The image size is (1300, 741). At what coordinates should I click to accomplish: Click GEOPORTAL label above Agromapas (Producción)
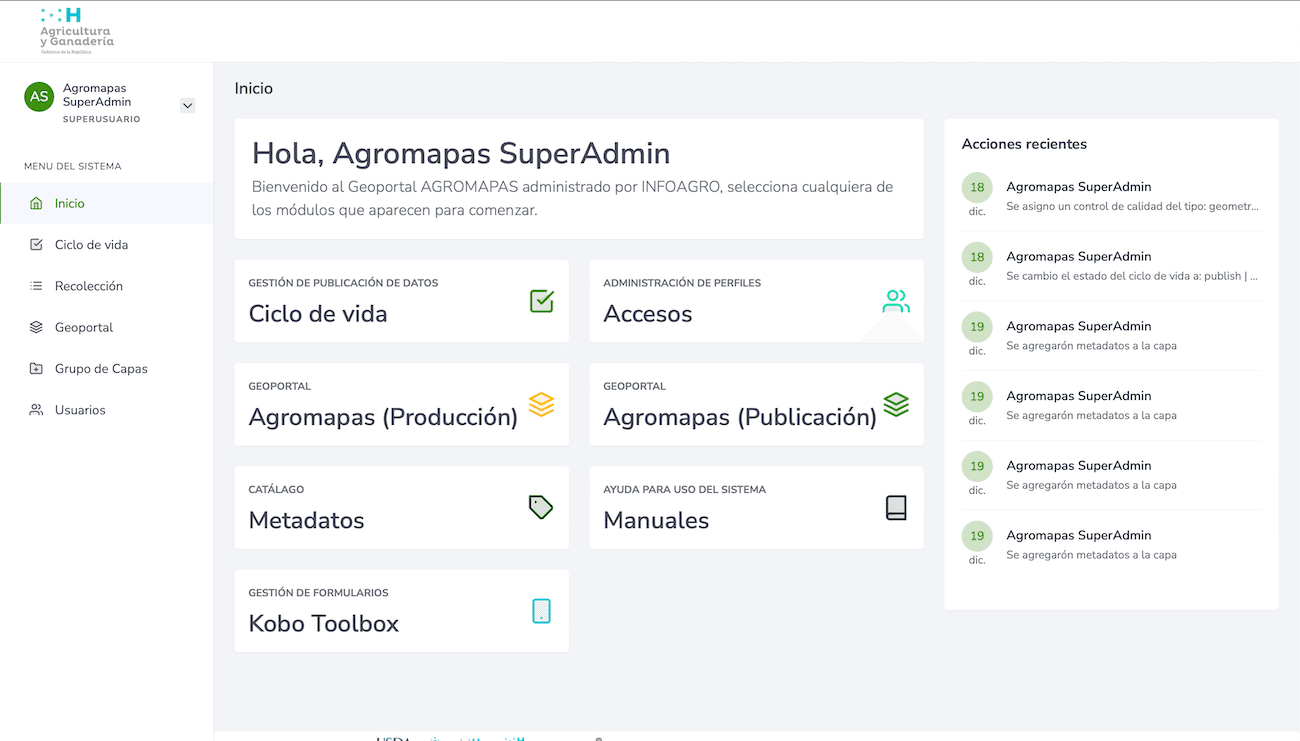[x=280, y=386]
